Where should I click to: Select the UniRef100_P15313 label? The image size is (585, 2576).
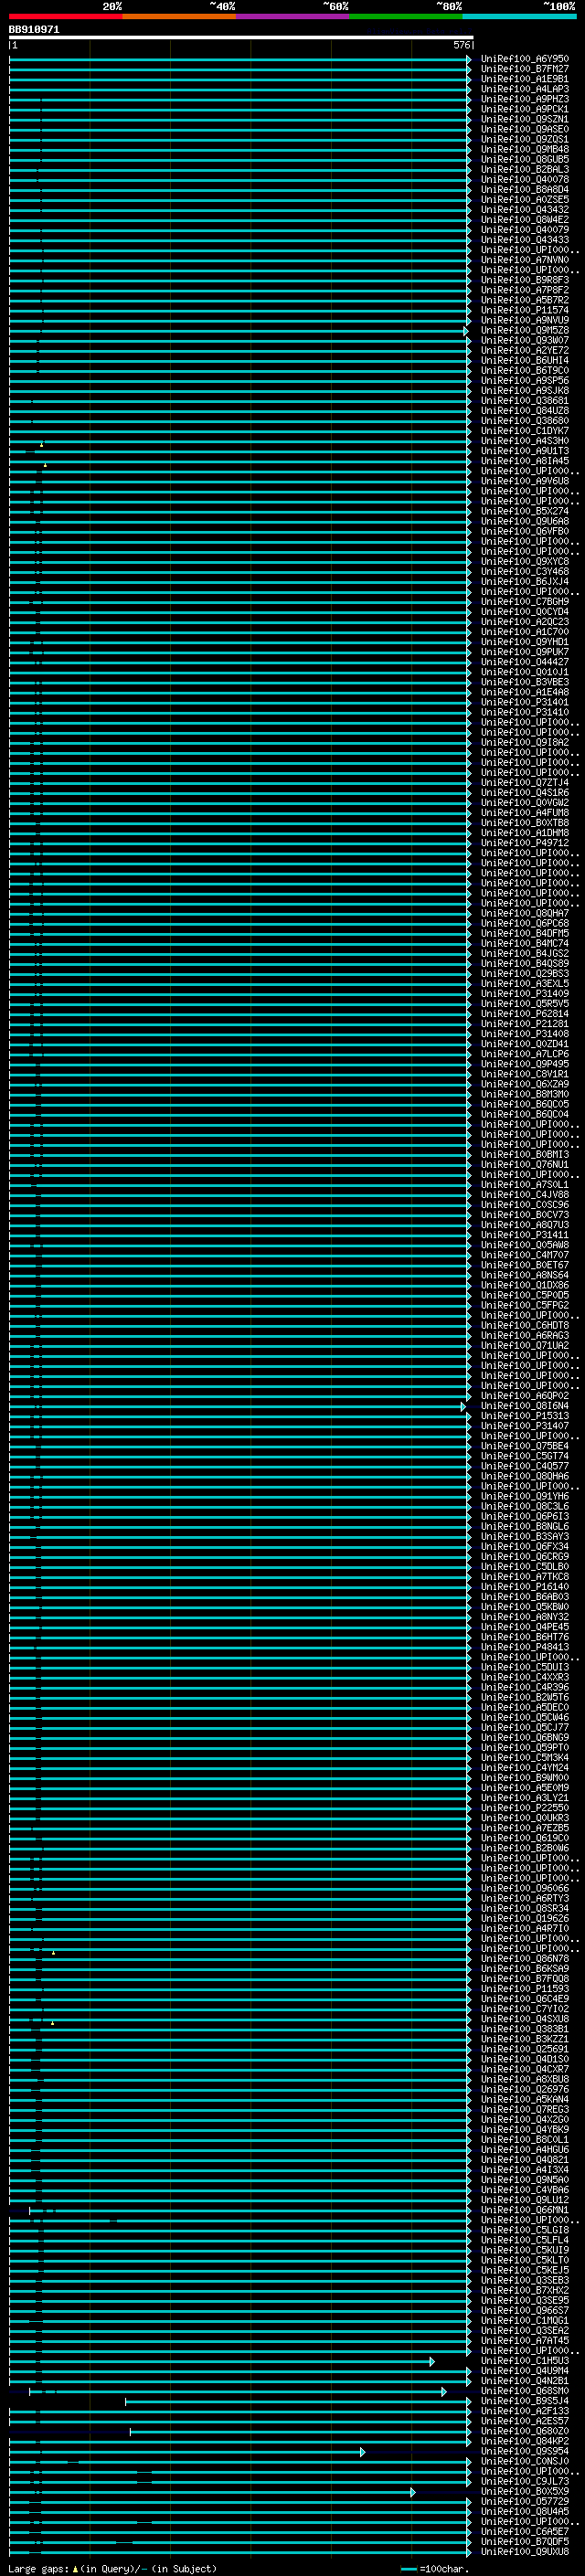[525, 1416]
